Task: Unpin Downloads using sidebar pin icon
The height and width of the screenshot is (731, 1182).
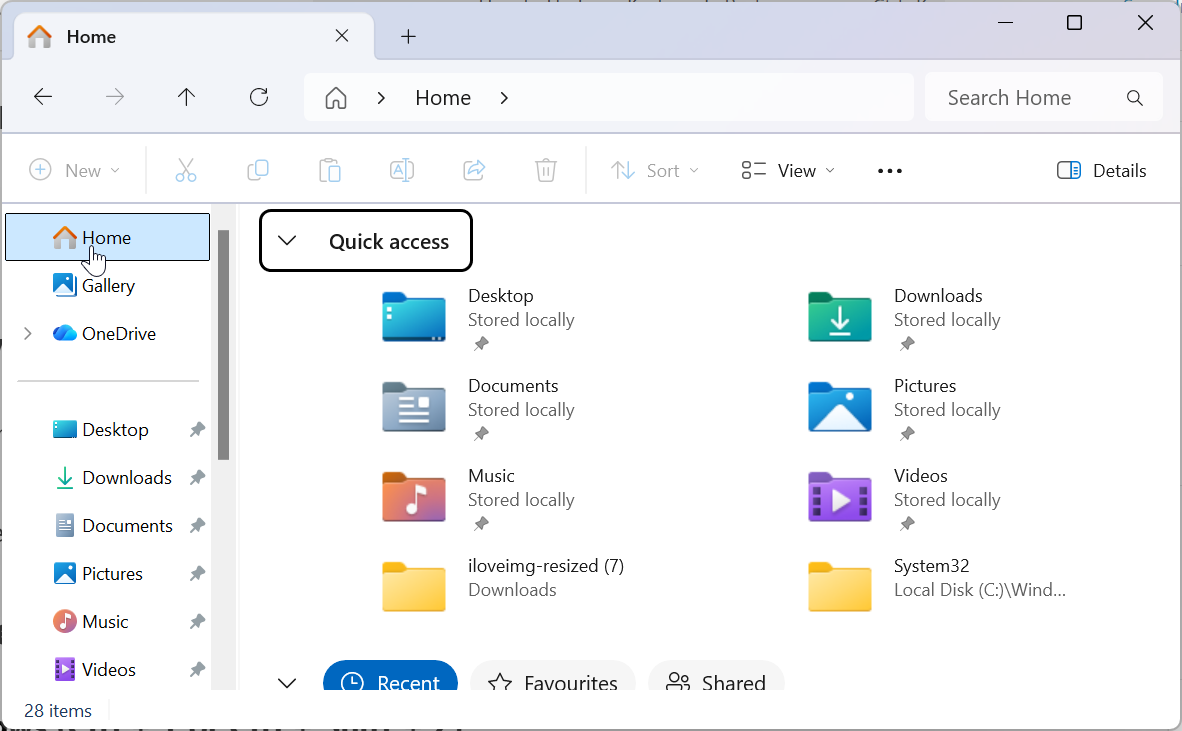Action: click(197, 478)
